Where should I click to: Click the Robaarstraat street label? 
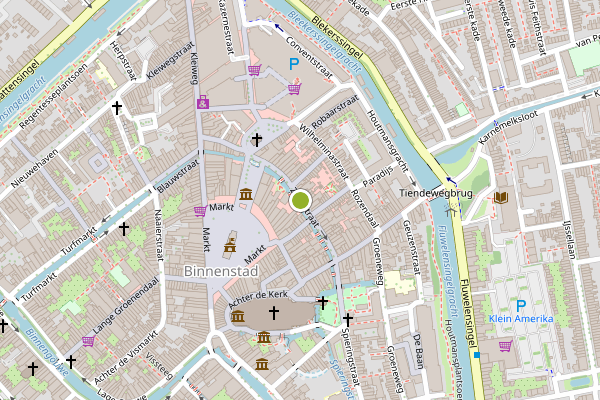coord(335,112)
